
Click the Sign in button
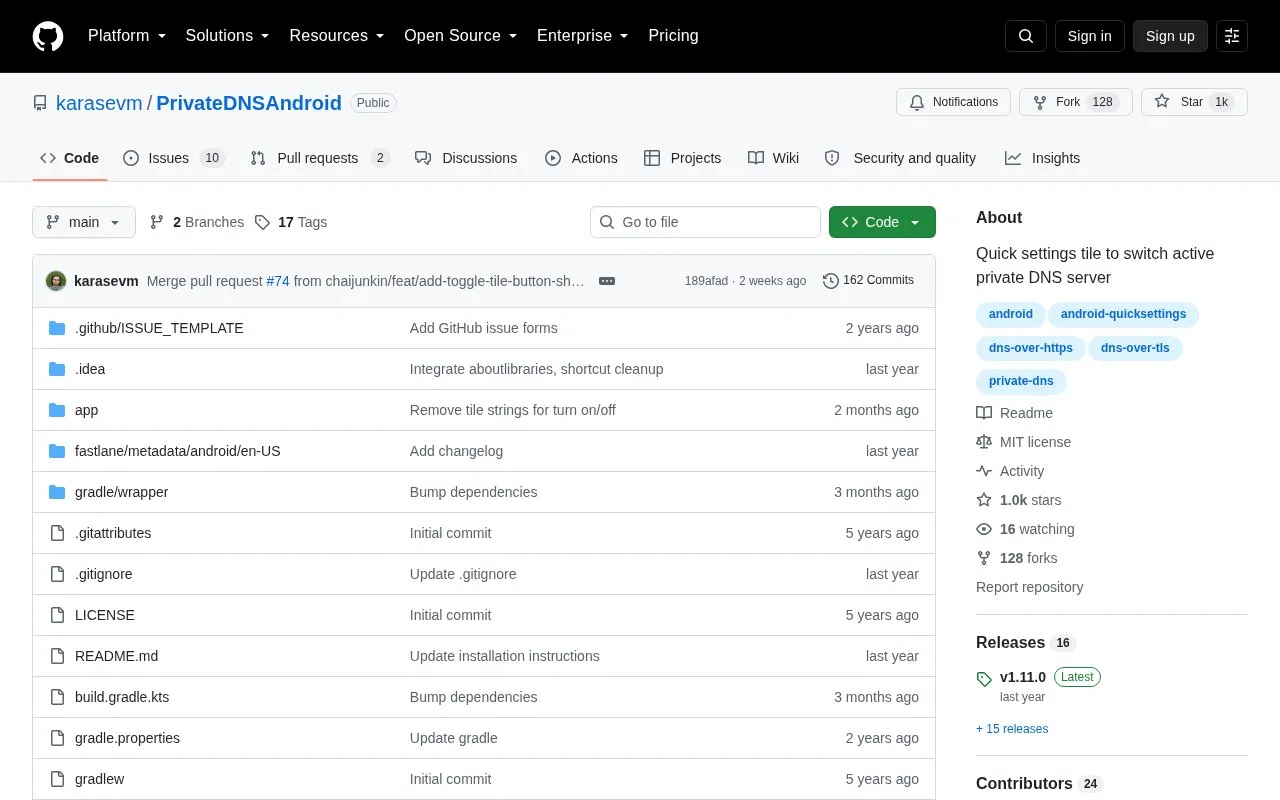(x=1089, y=36)
